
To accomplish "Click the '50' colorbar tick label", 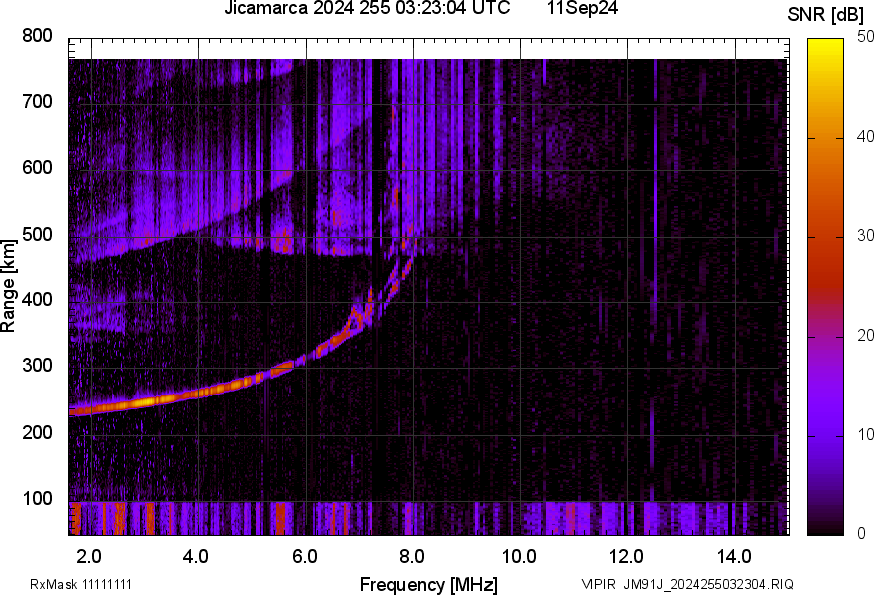I will tap(866, 37).
